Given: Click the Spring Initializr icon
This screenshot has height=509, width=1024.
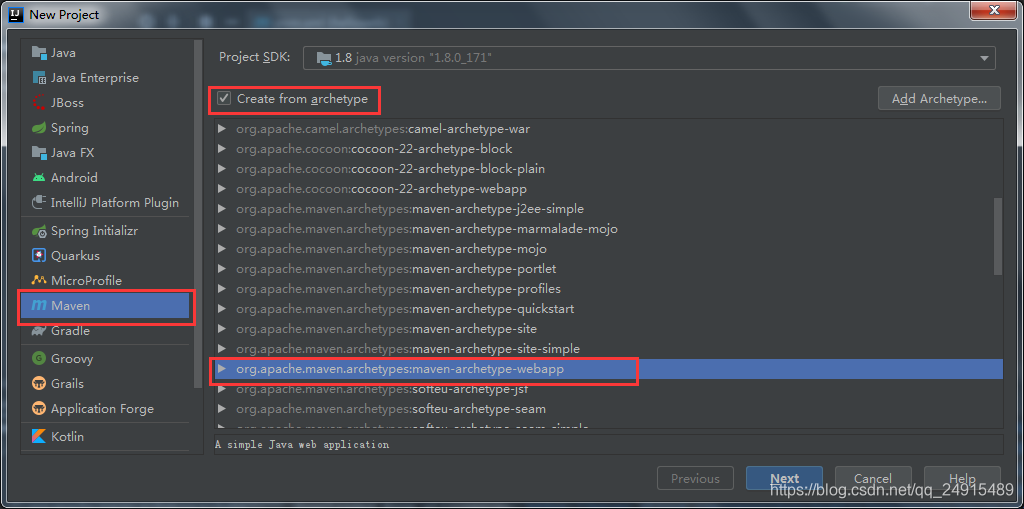Looking at the screenshot, I should tap(39, 231).
